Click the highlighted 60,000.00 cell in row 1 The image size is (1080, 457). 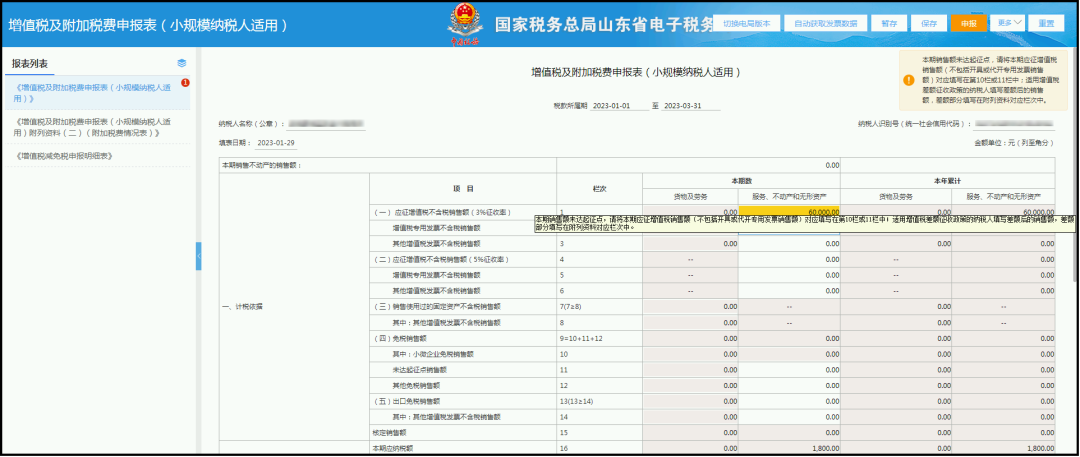pyautogui.click(x=789, y=212)
